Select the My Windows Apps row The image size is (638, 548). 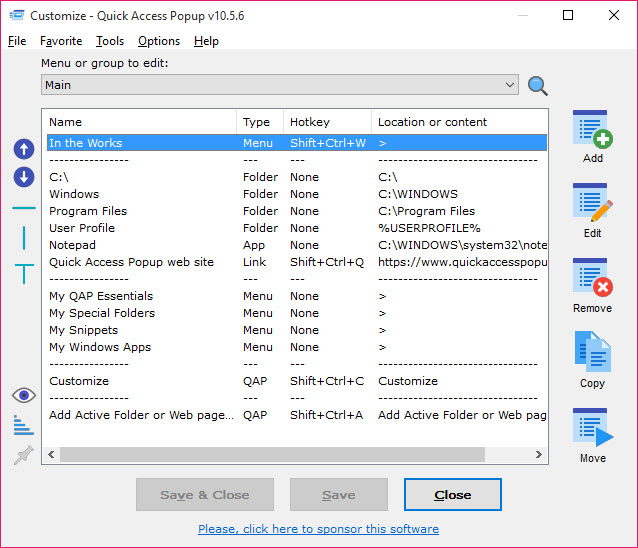pos(297,347)
